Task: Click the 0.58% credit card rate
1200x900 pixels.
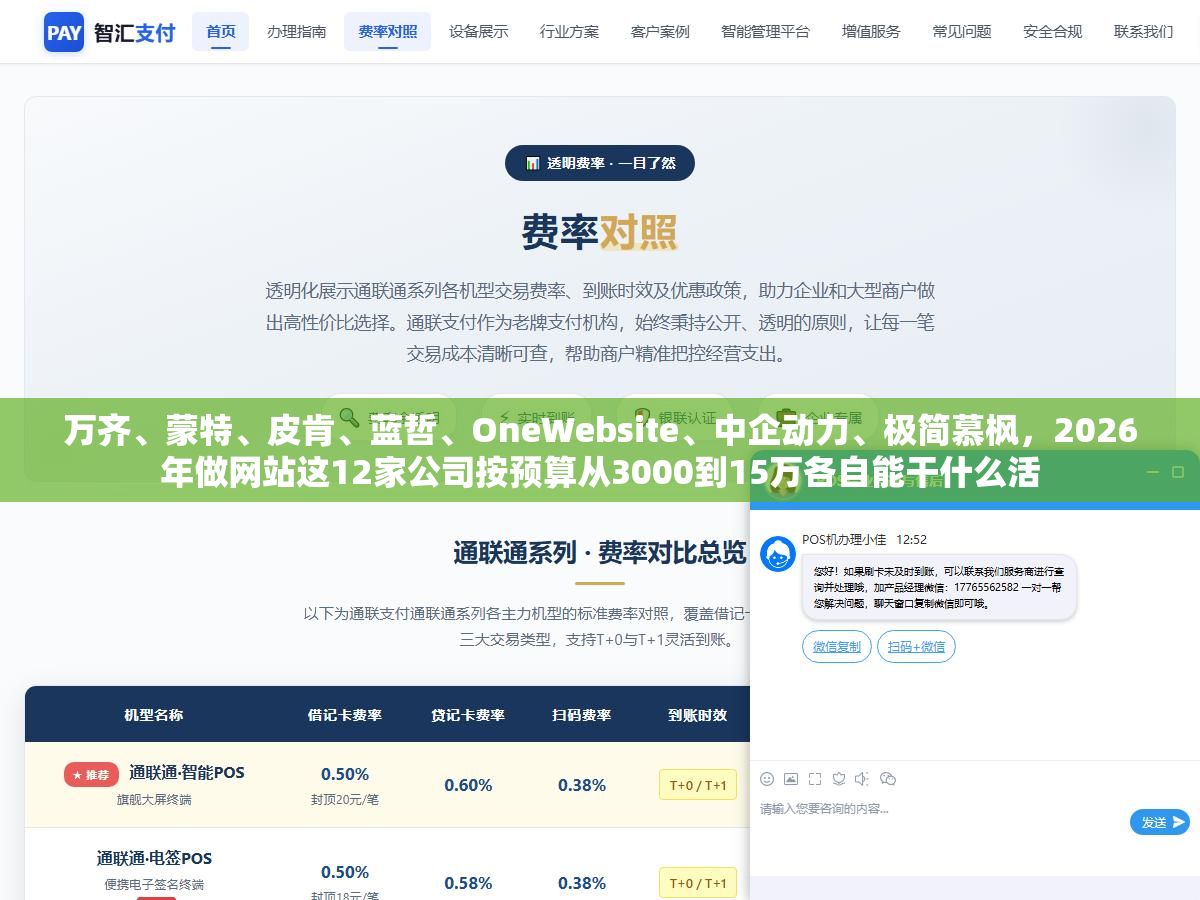Action: click(x=468, y=883)
